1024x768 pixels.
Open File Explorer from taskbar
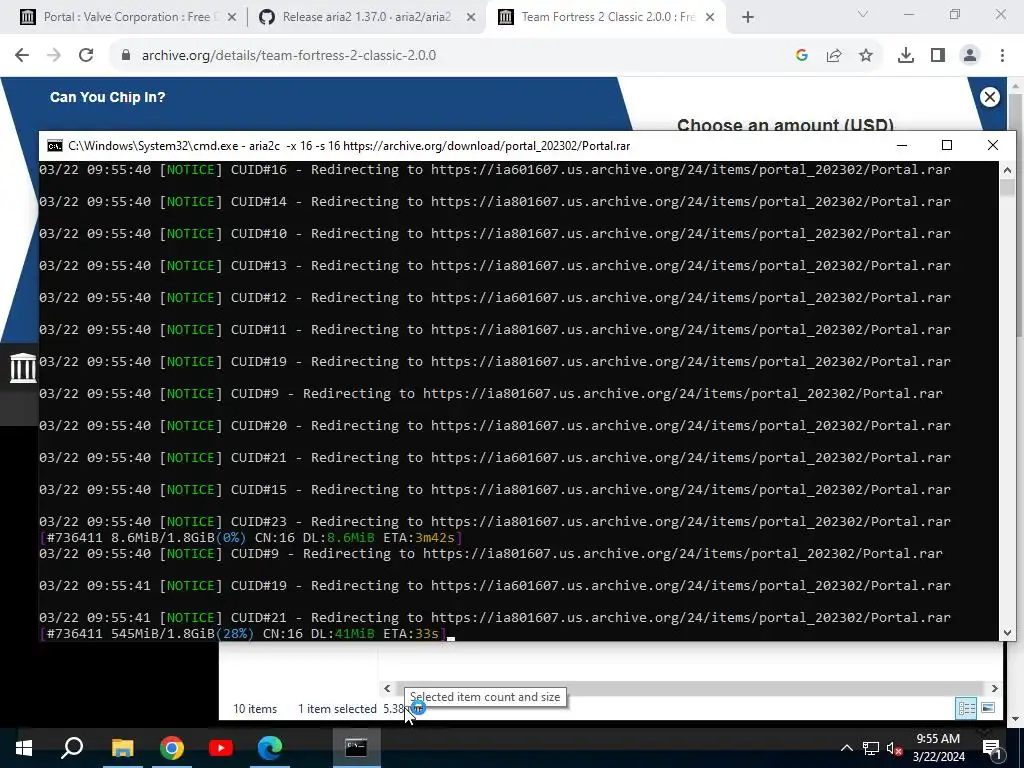click(122, 748)
